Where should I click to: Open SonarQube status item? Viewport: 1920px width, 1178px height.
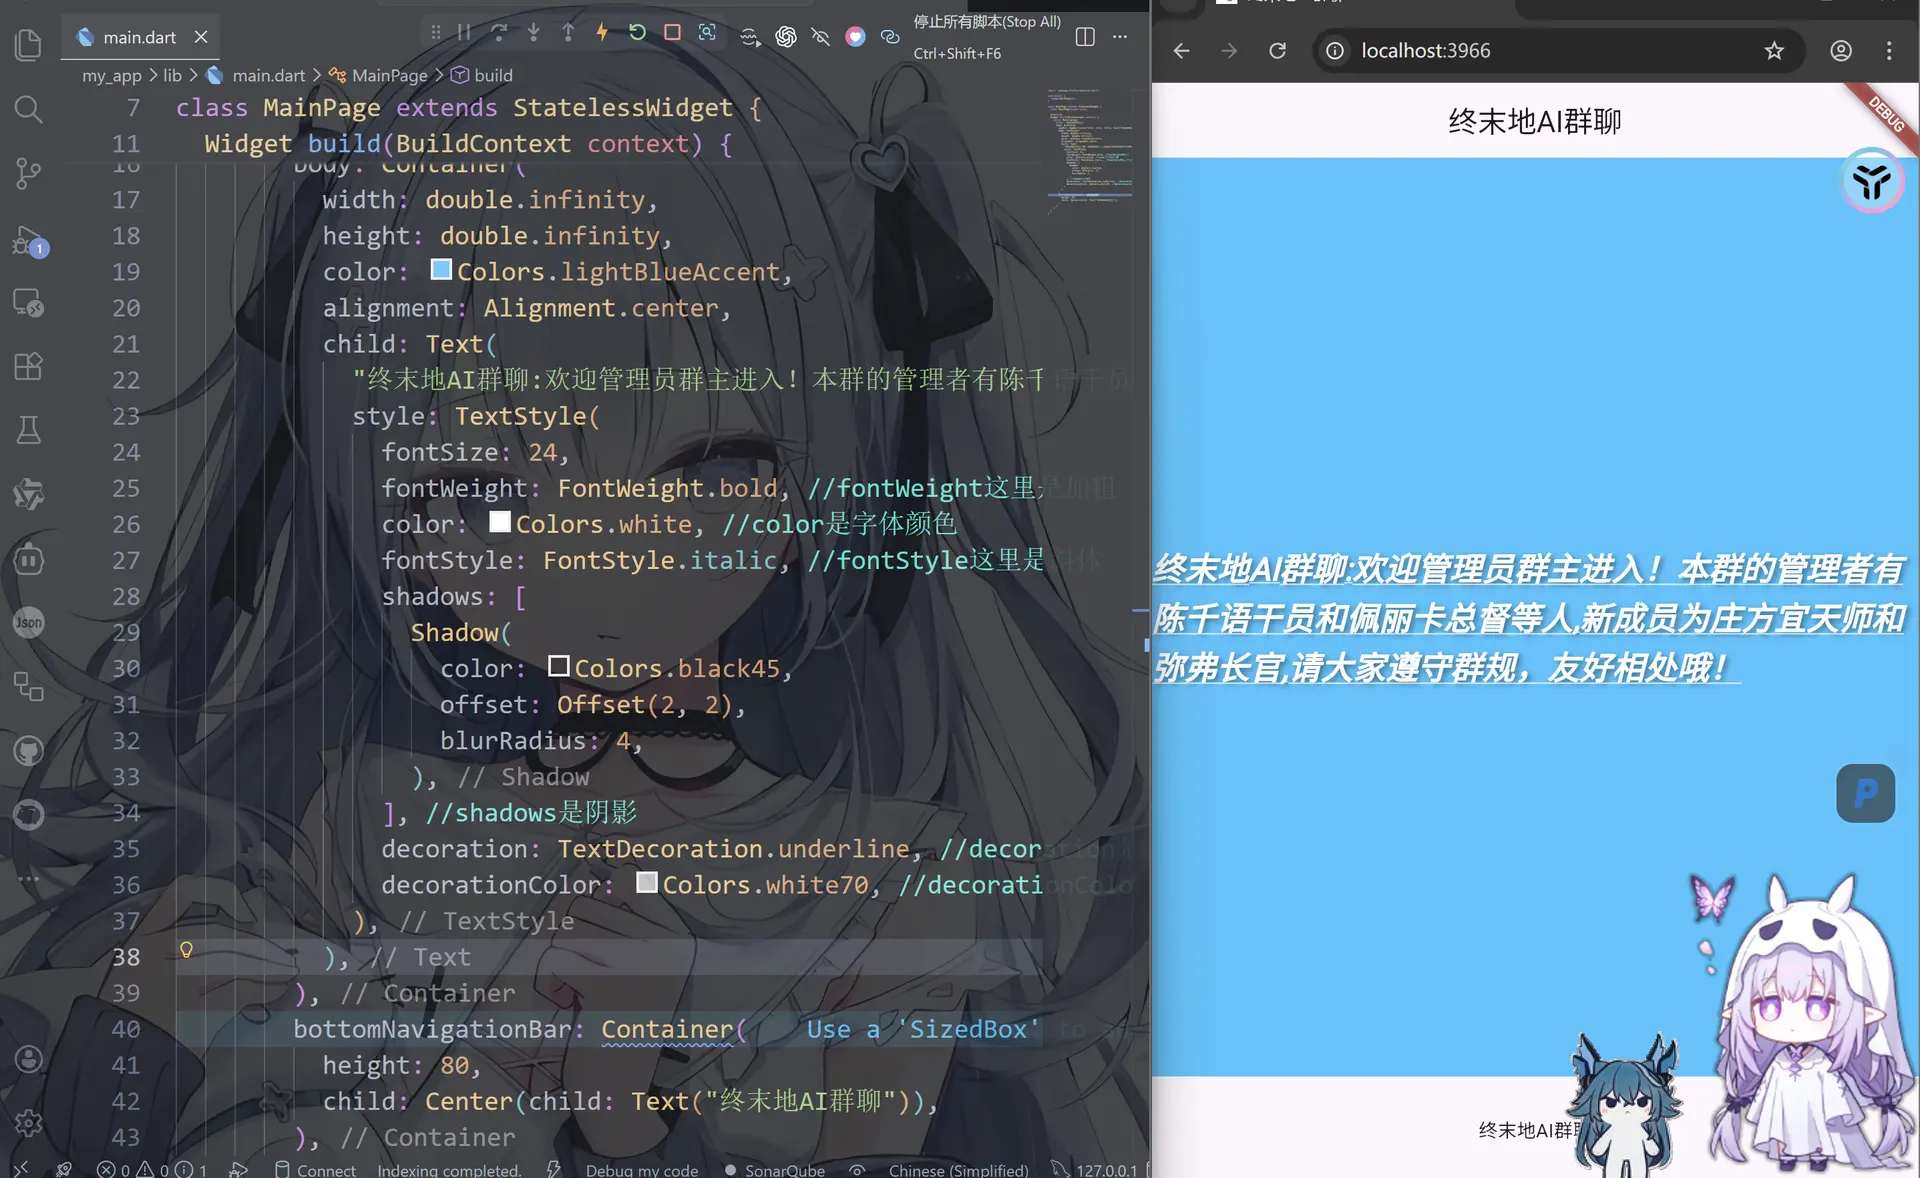point(775,1169)
